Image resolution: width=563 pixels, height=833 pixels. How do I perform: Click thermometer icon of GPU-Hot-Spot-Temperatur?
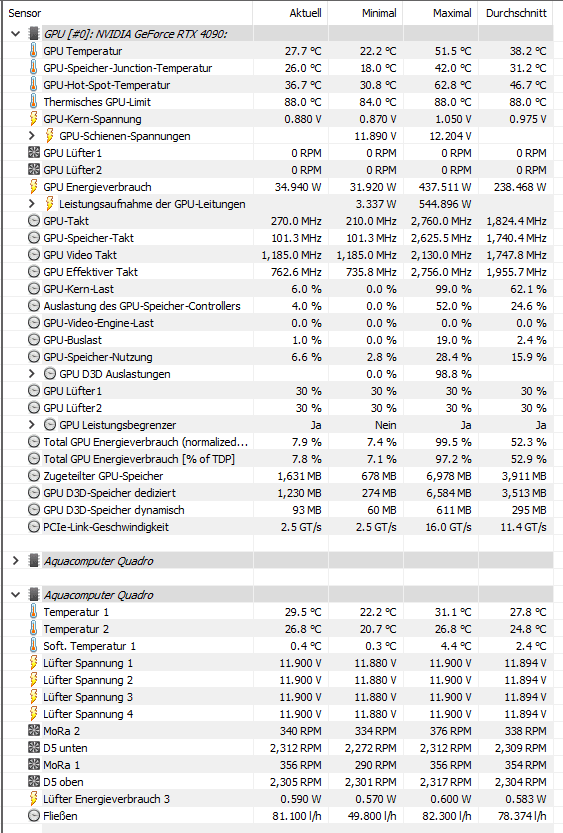pyautogui.click(x=33, y=85)
